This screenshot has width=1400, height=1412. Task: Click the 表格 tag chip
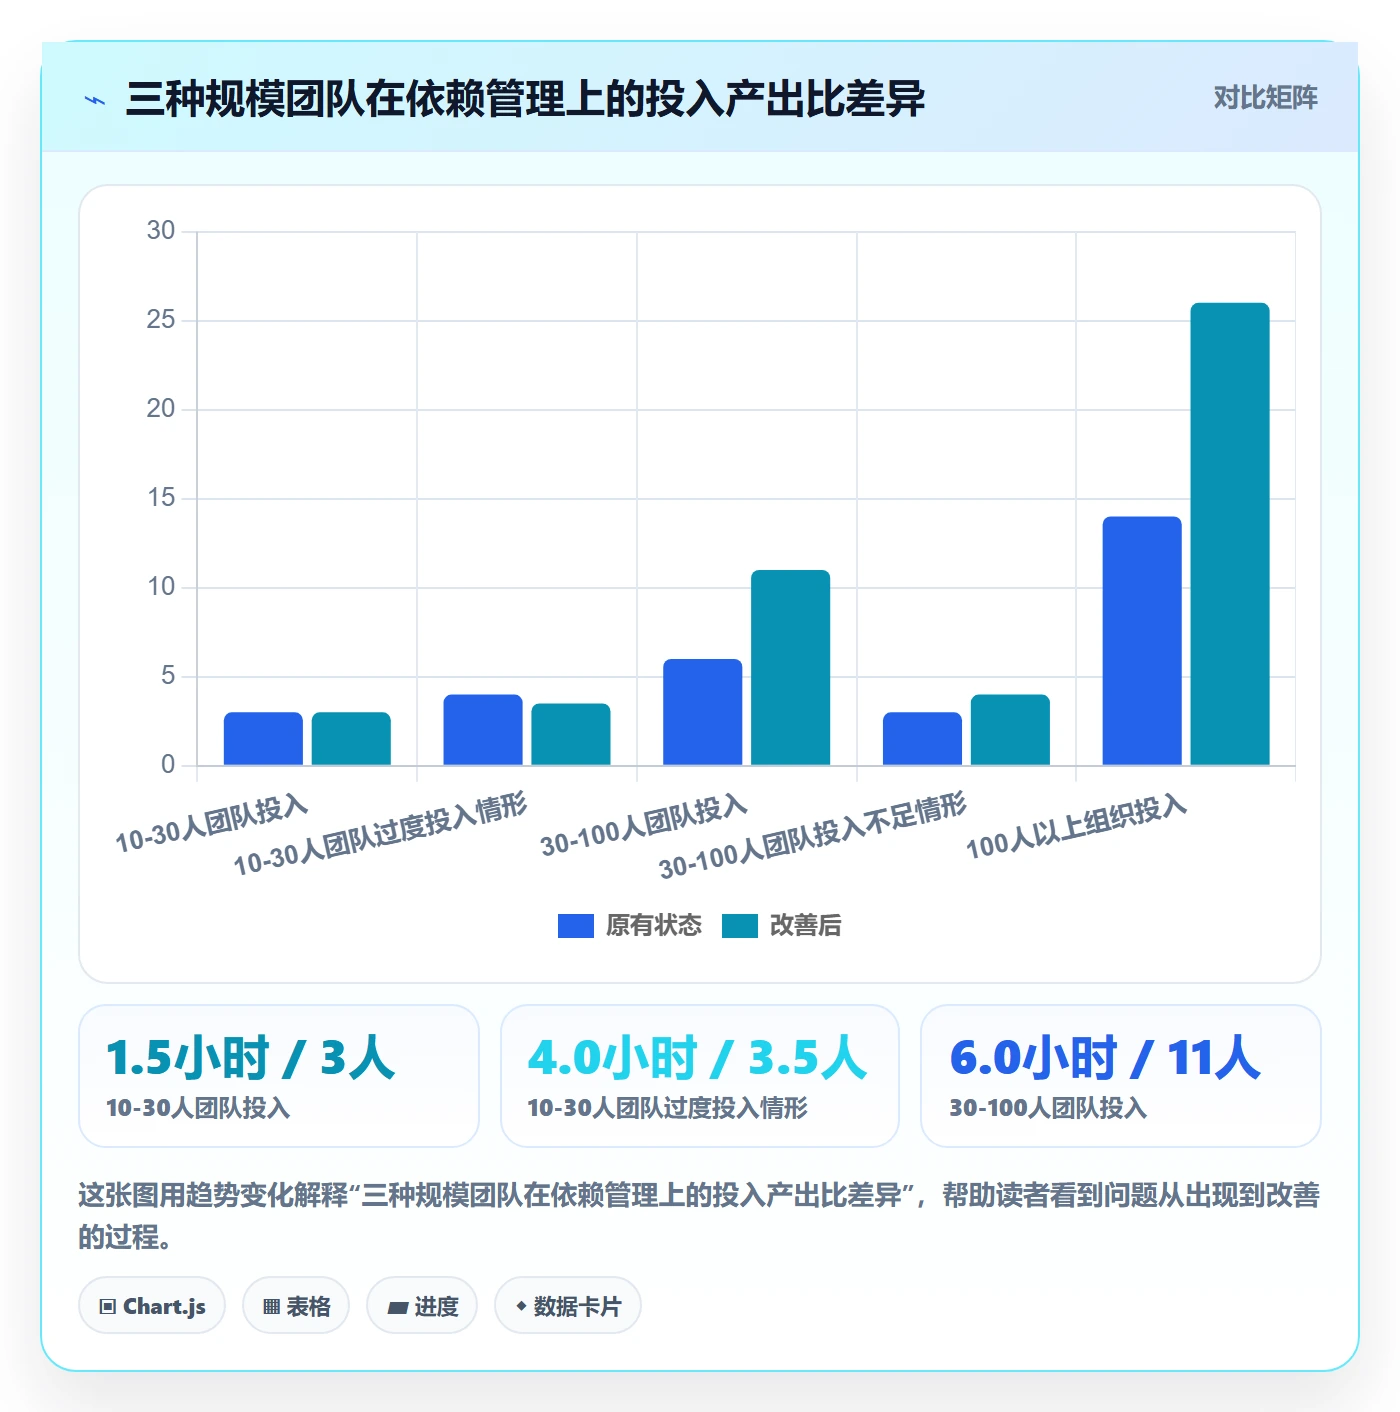click(x=296, y=1306)
